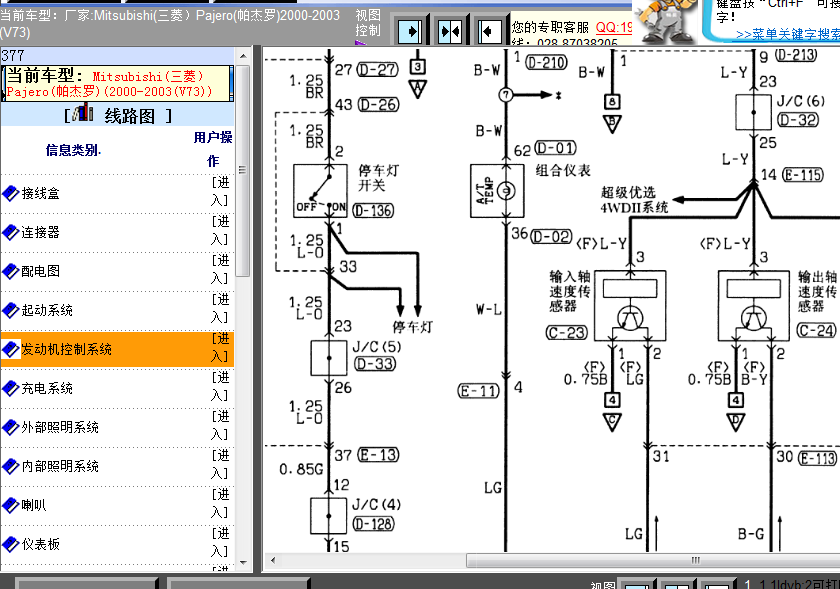This screenshot has height=589, width=840.
Task: Click the book icon beside 仪表板
Action: coord(10,545)
